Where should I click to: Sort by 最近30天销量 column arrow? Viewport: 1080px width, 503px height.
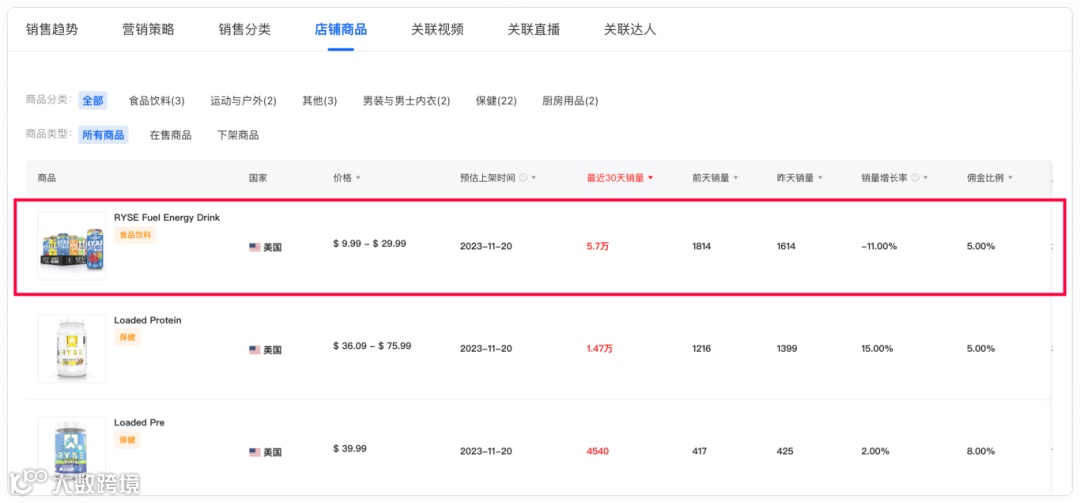(x=650, y=178)
